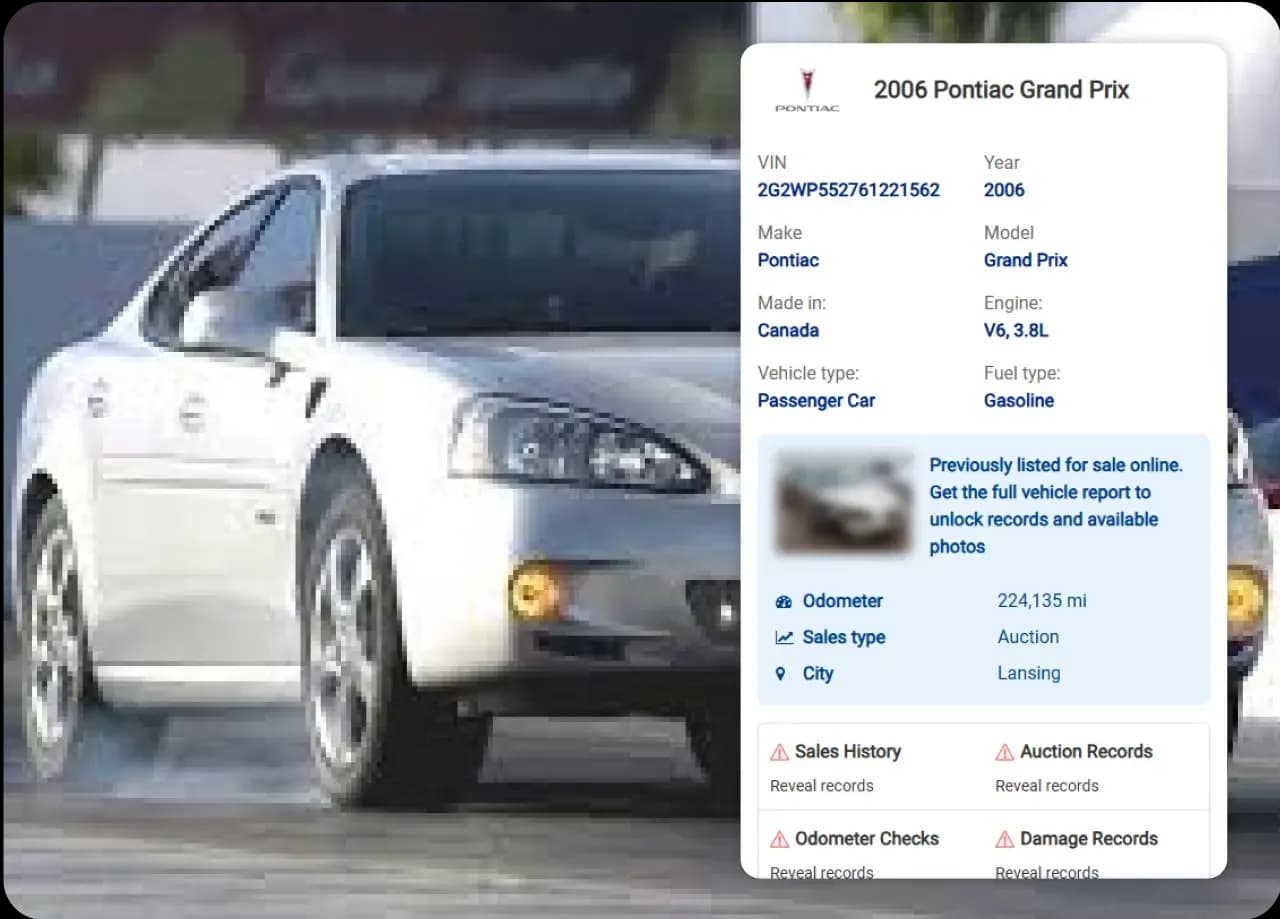Open the blurred vehicle listing thumbnail
Viewport: 1280px width, 919px height.
tap(843, 505)
